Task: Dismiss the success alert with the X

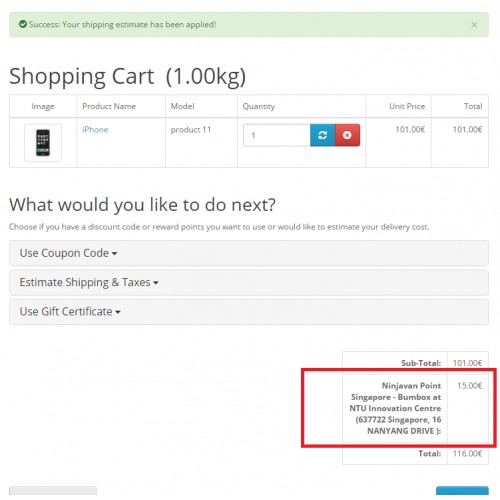Action: click(474, 25)
